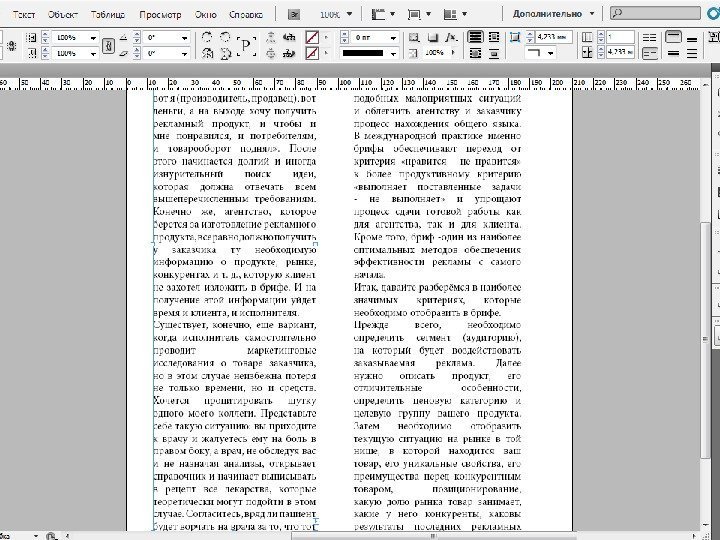Flip the selected object vertically

click(225, 54)
